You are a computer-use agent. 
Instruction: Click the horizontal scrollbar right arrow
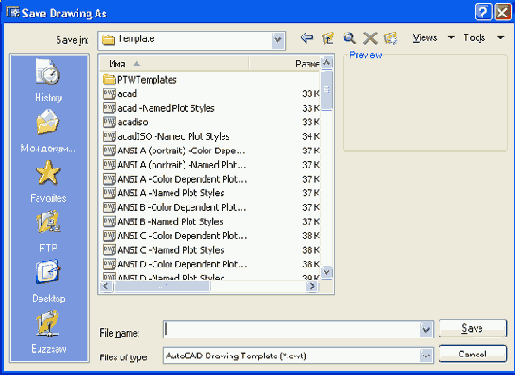(312, 286)
